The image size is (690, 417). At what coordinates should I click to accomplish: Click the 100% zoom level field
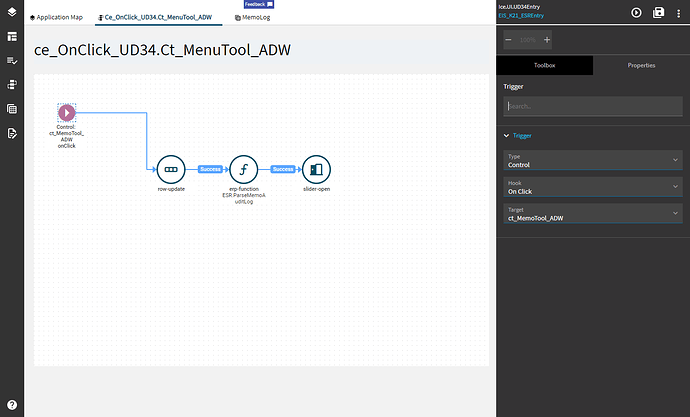(x=527, y=40)
